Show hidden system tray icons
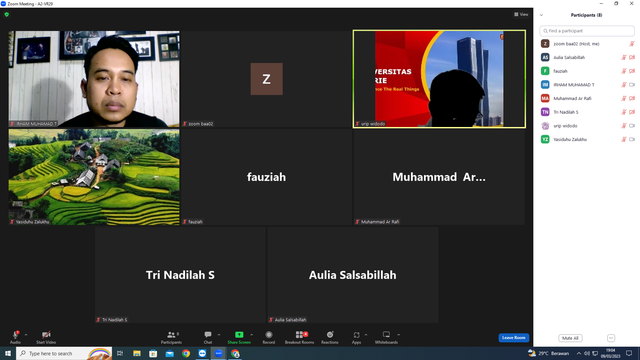Image resolution: width=640 pixels, height=360 pixels. point(579,353)
